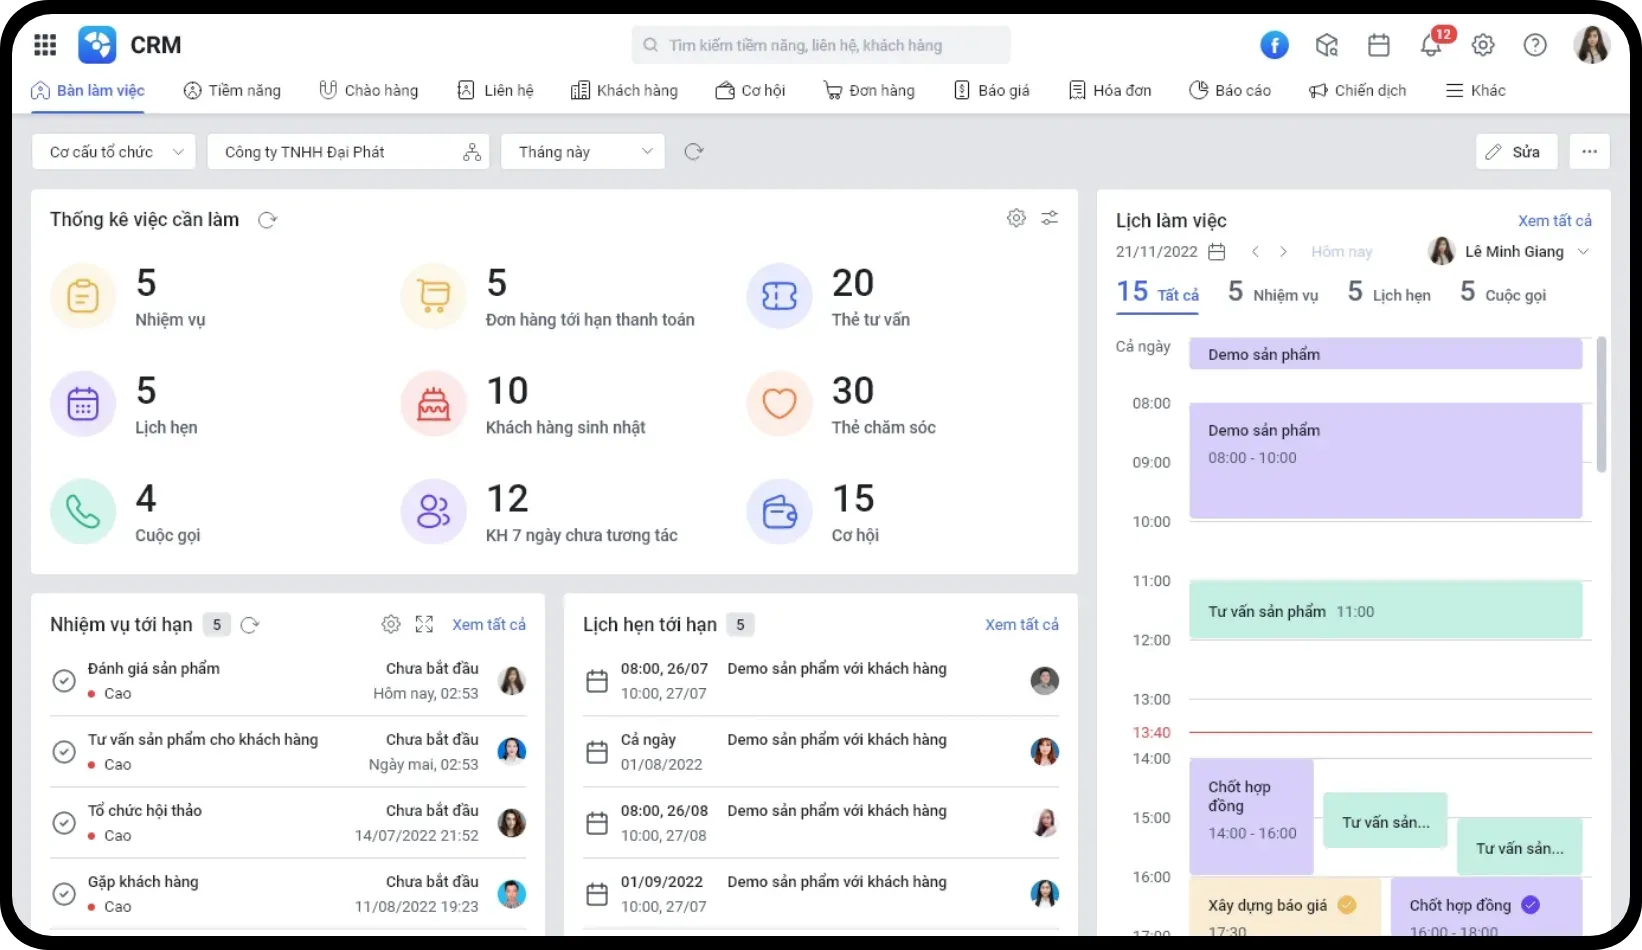The width and height of the screenshot is (1642, 950).
Task: Expand the Tháng này period dropdown
Action: click(x=583, y=152)
